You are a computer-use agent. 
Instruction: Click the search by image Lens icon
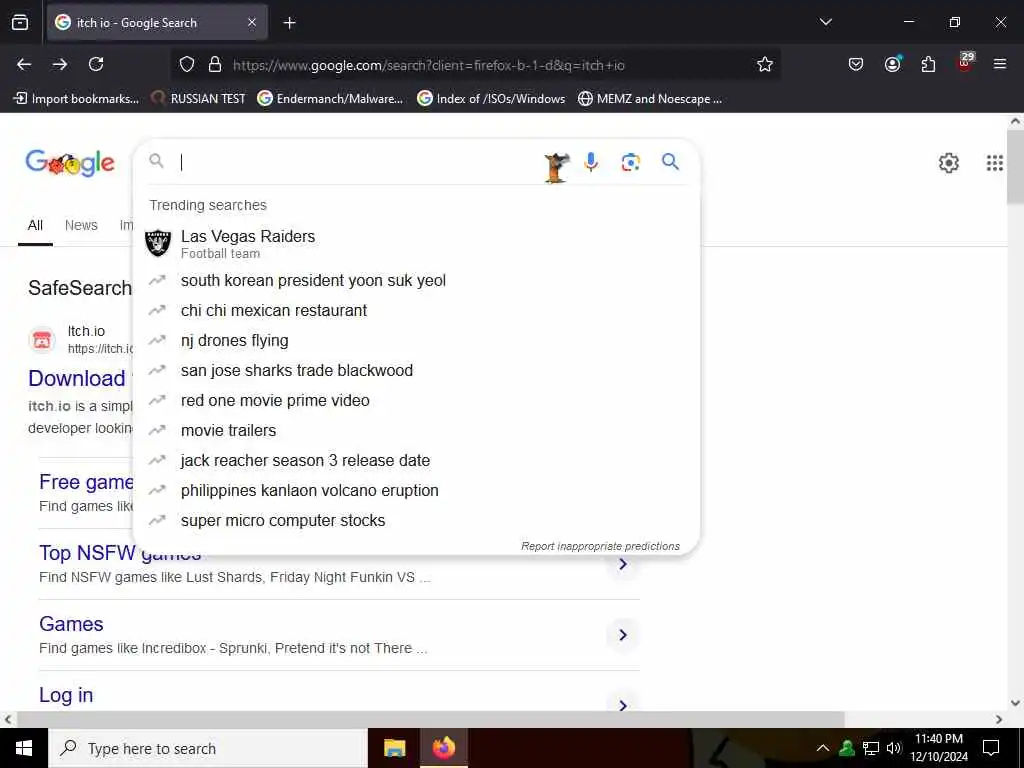click(630, 162)
